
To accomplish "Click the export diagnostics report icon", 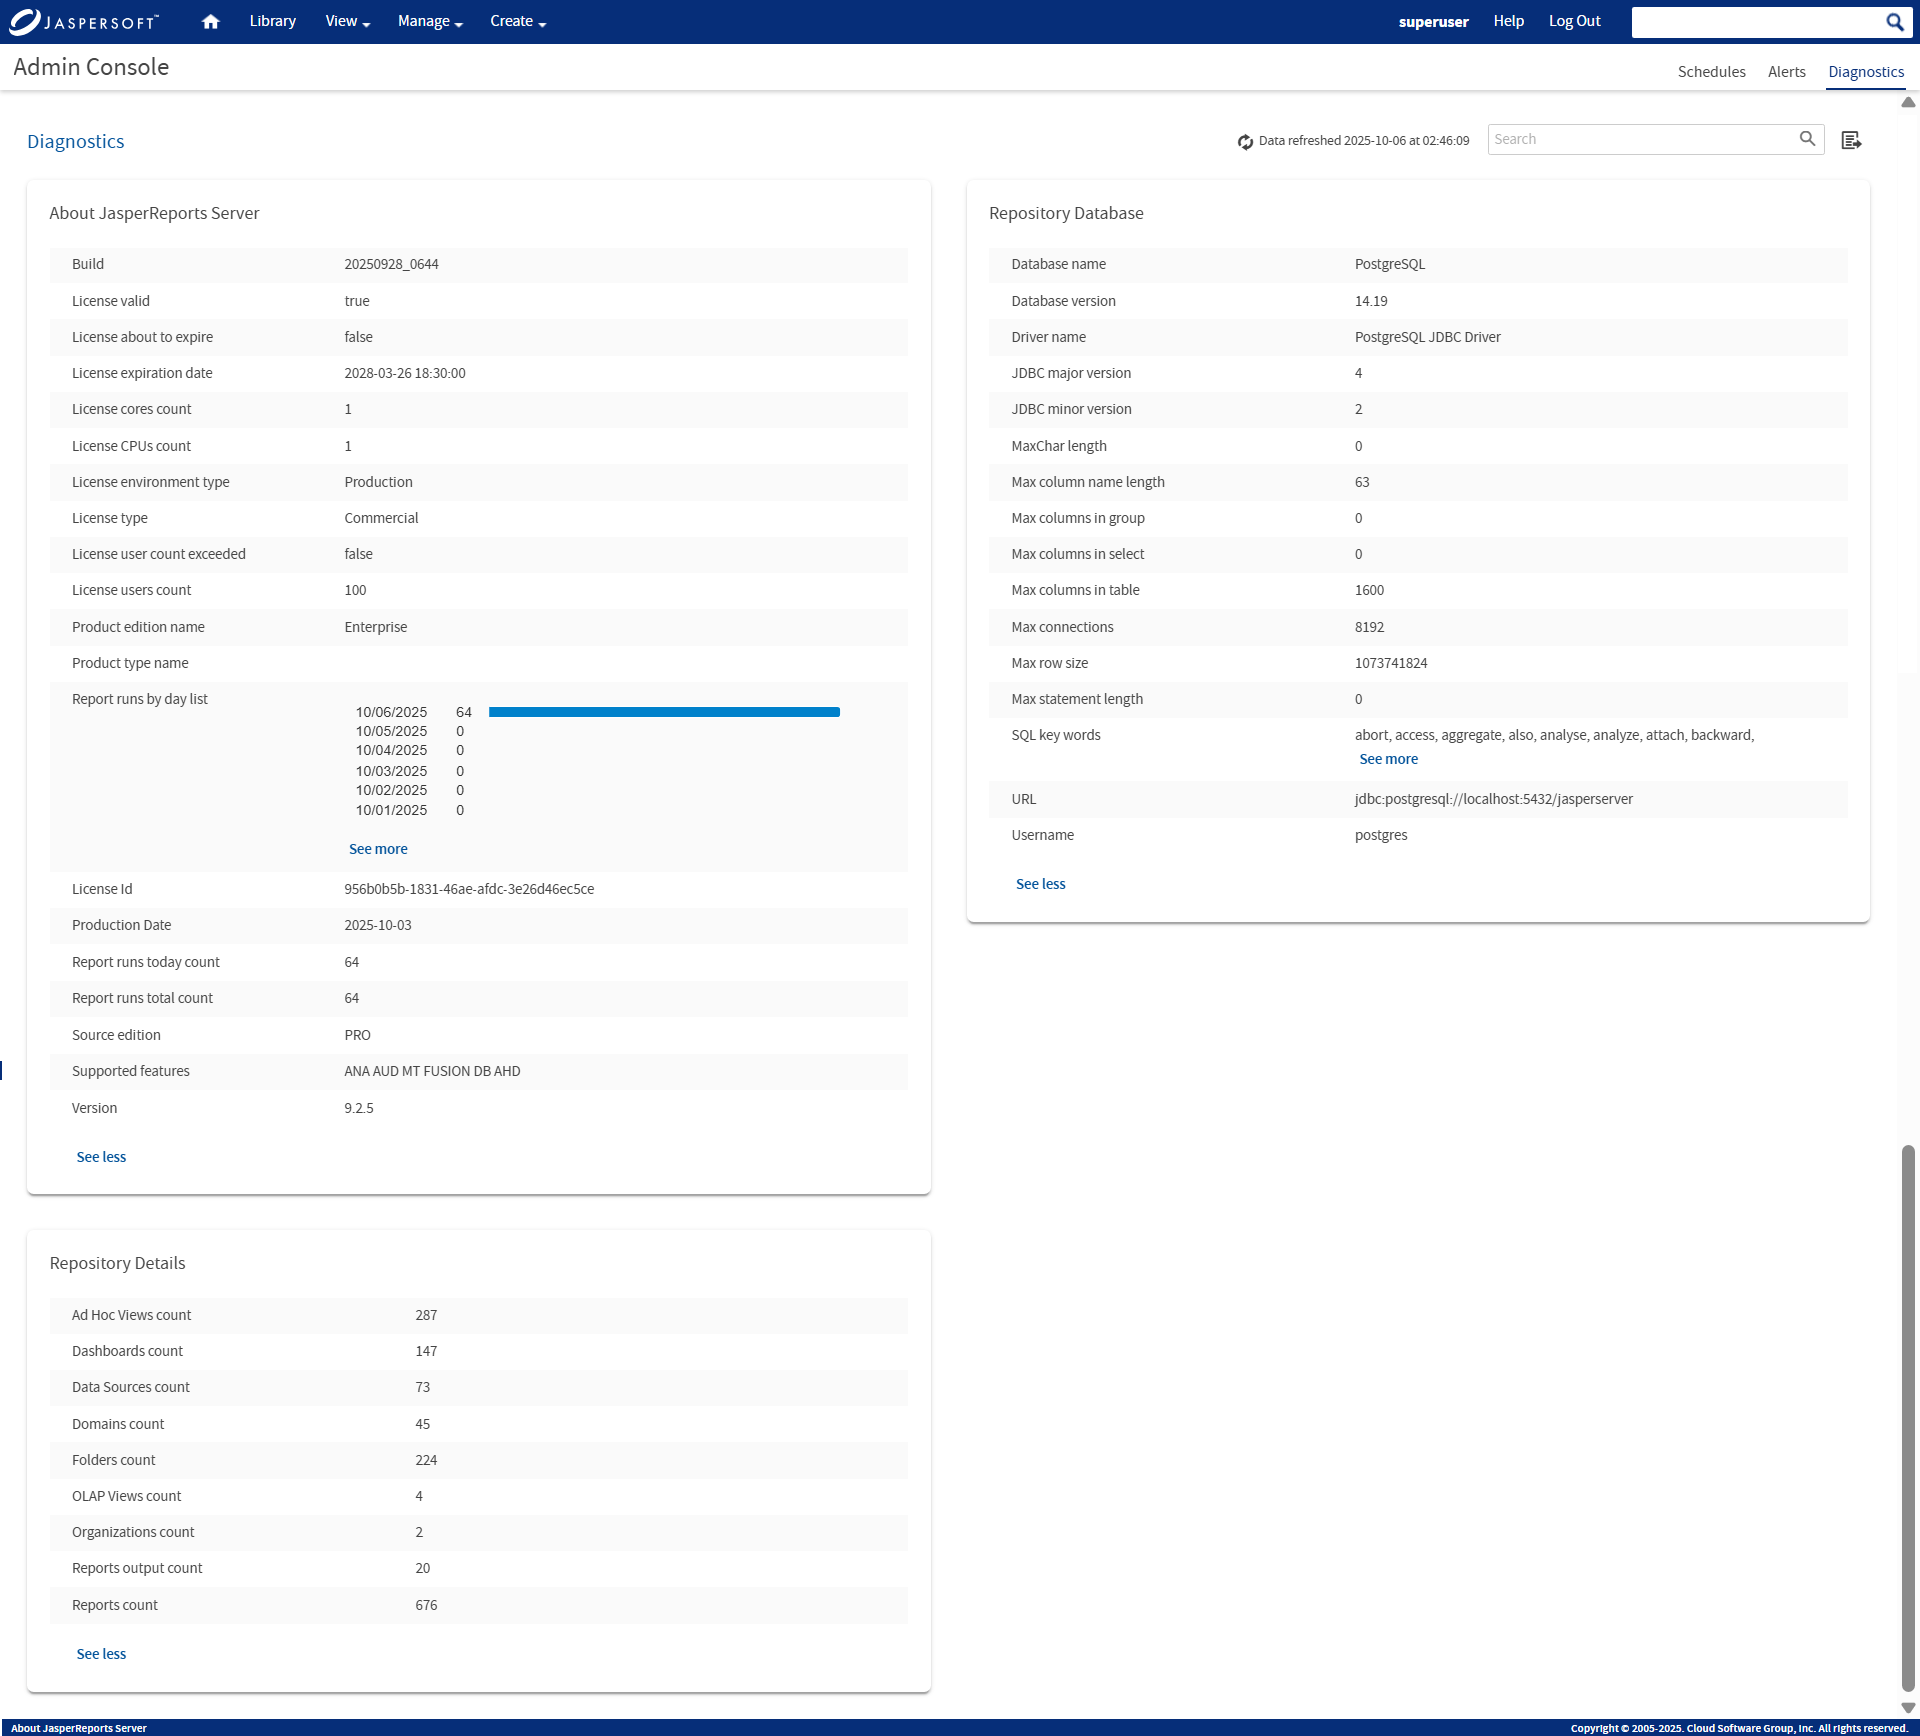I will pos(1851,140).
